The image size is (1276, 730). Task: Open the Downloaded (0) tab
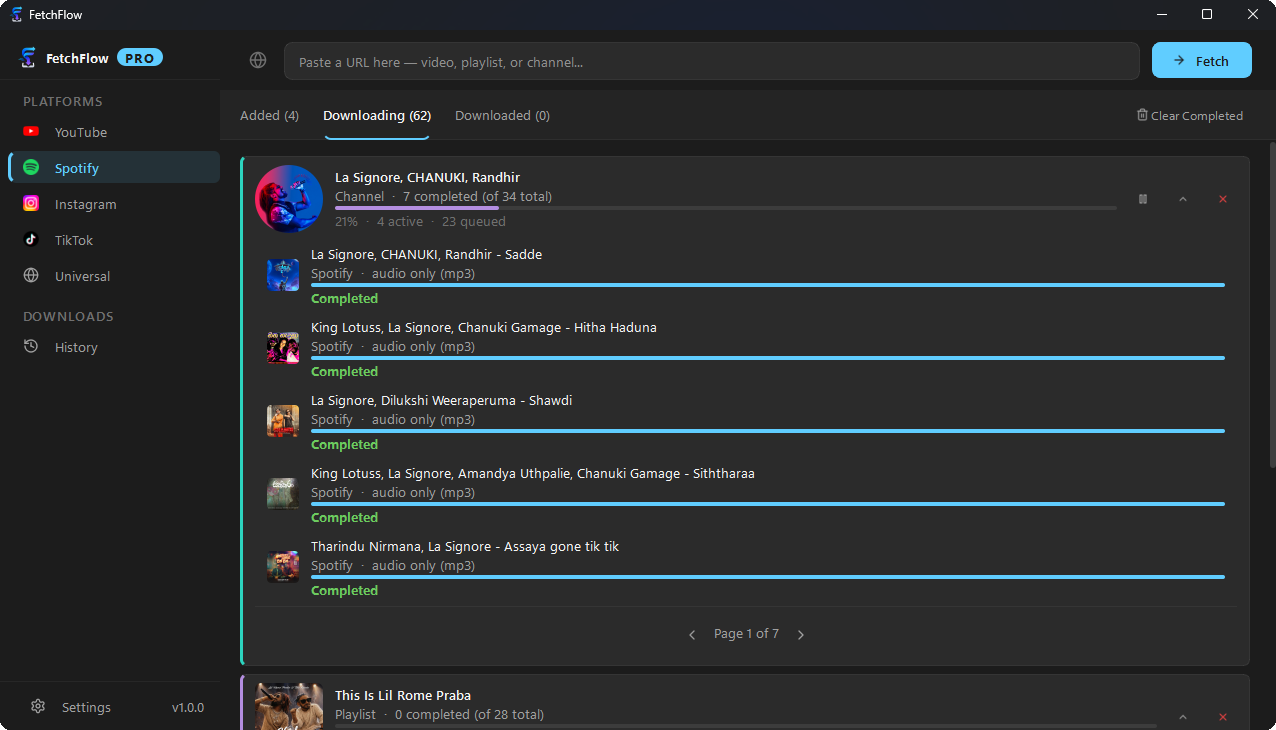[x=502, y=116]
